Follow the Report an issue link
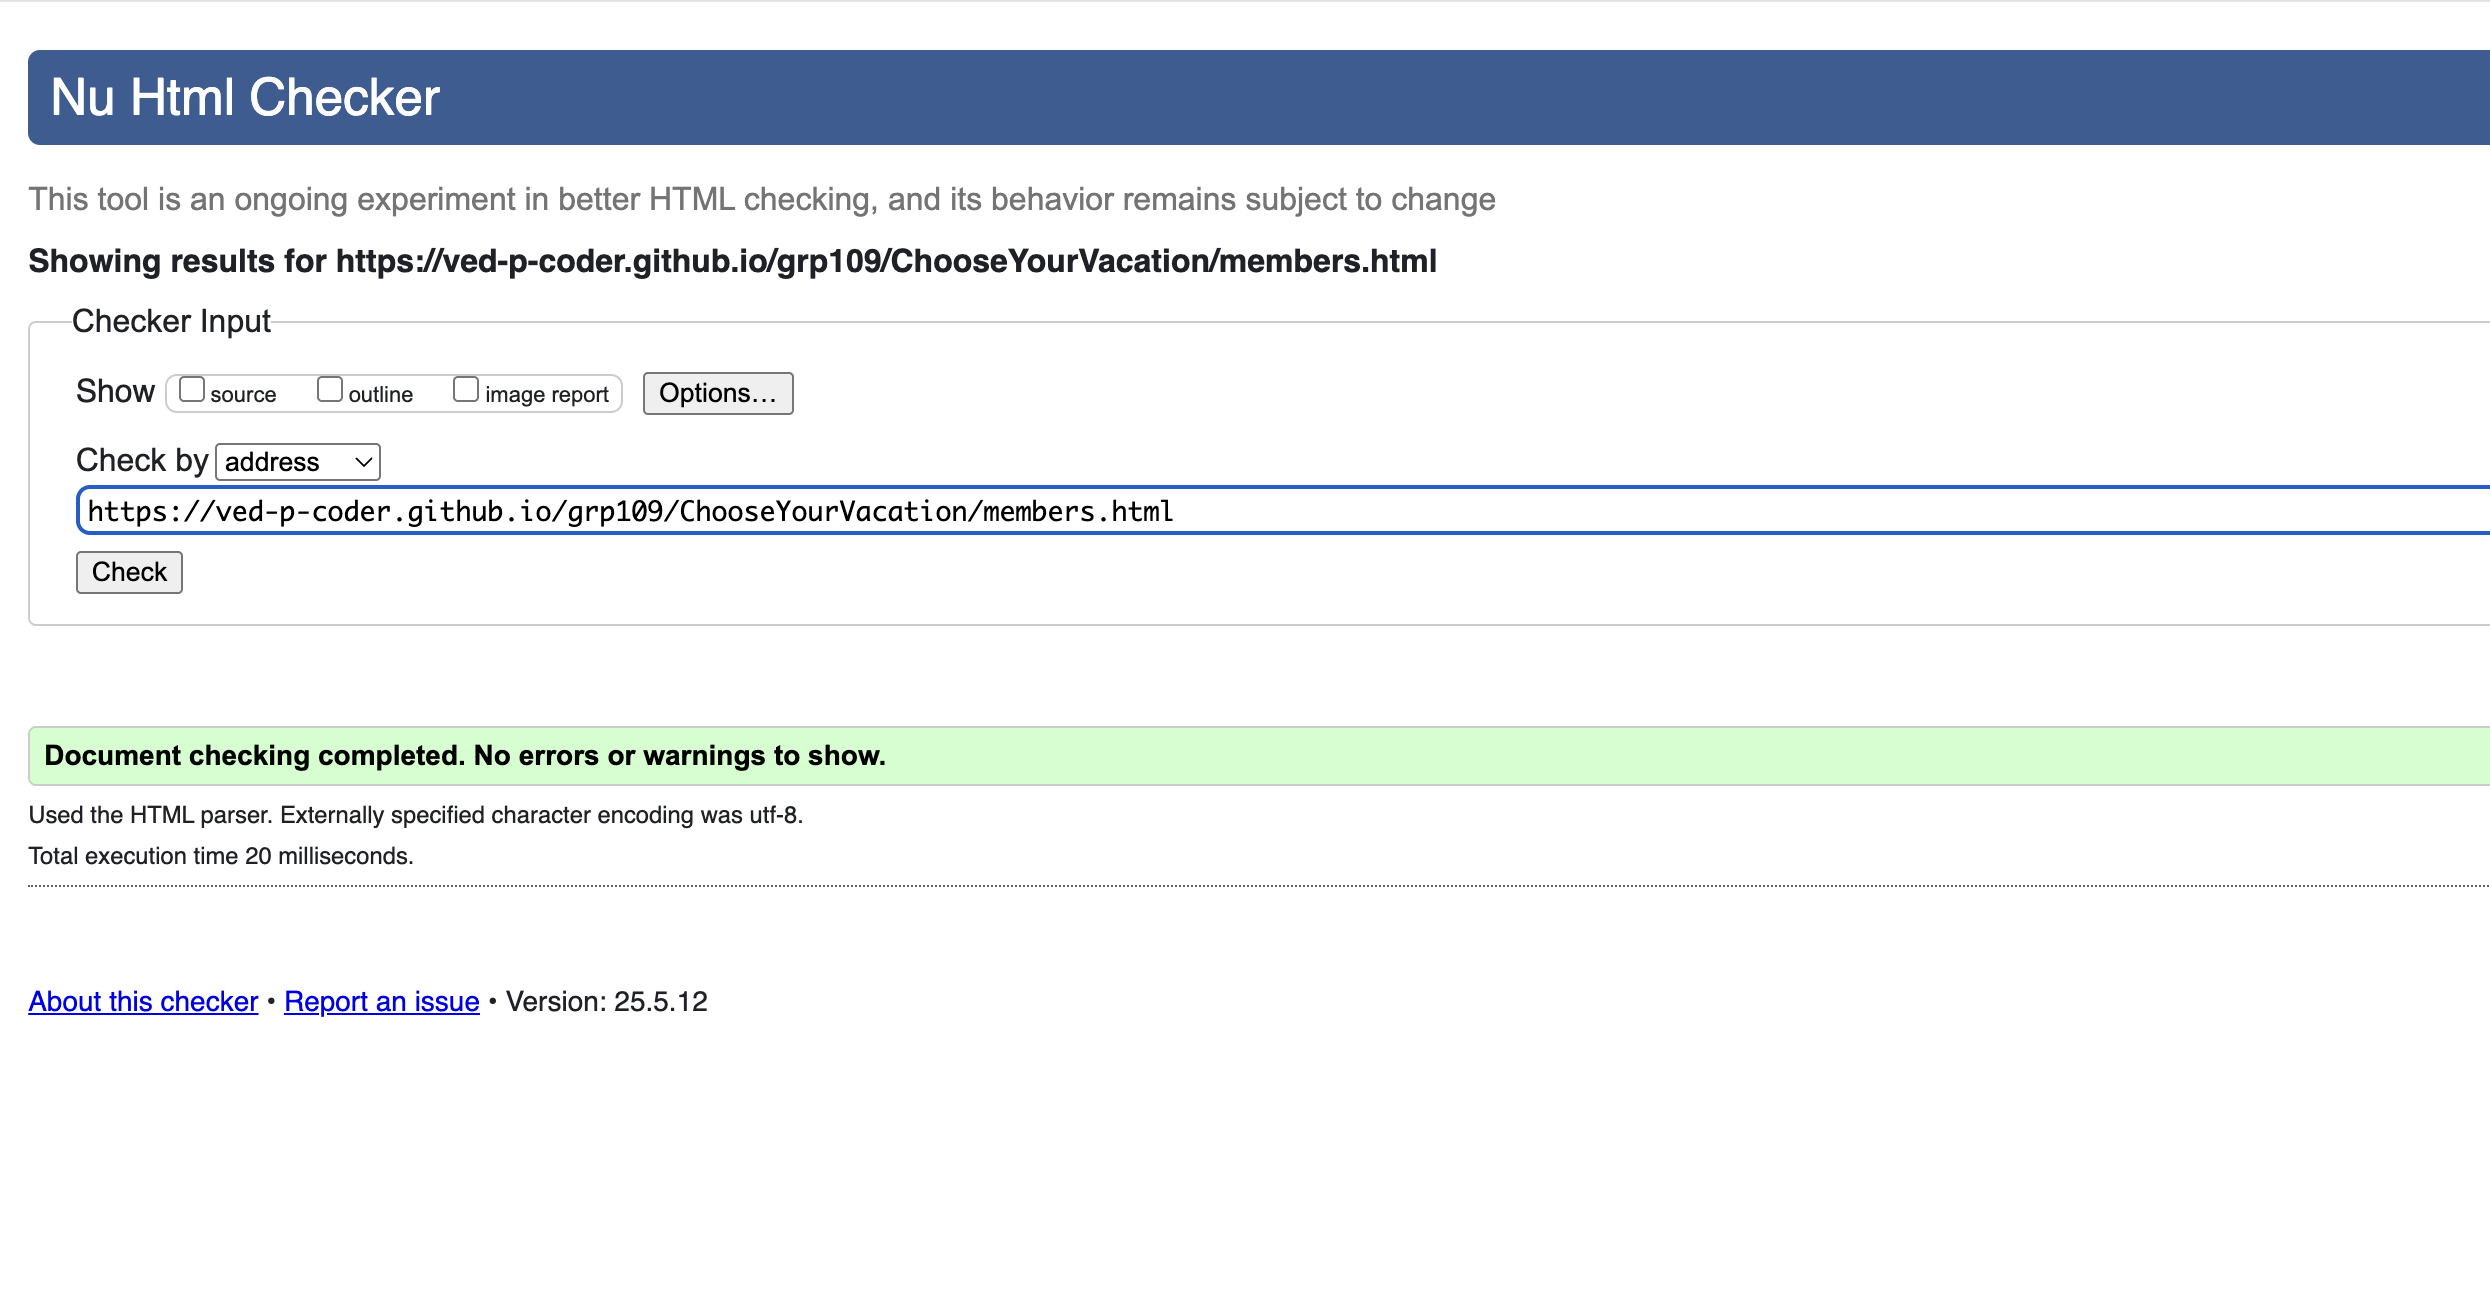 (x=382, y=1001)
